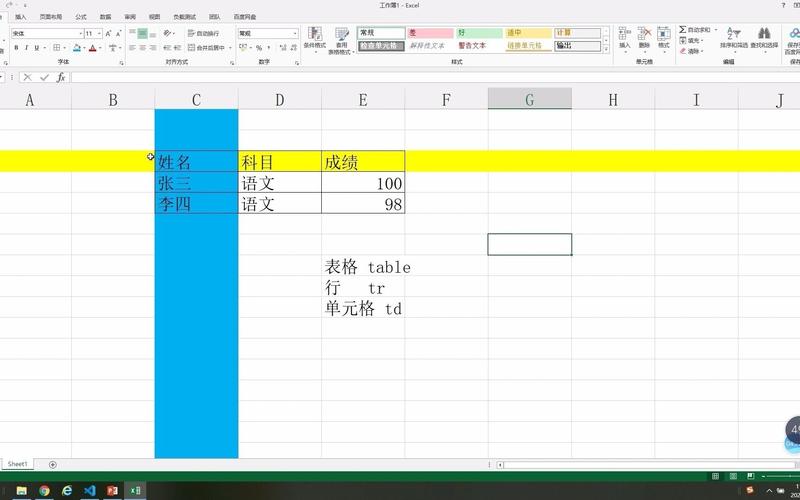Open 套用表格格式 format as table

click(x=341, y=40)
